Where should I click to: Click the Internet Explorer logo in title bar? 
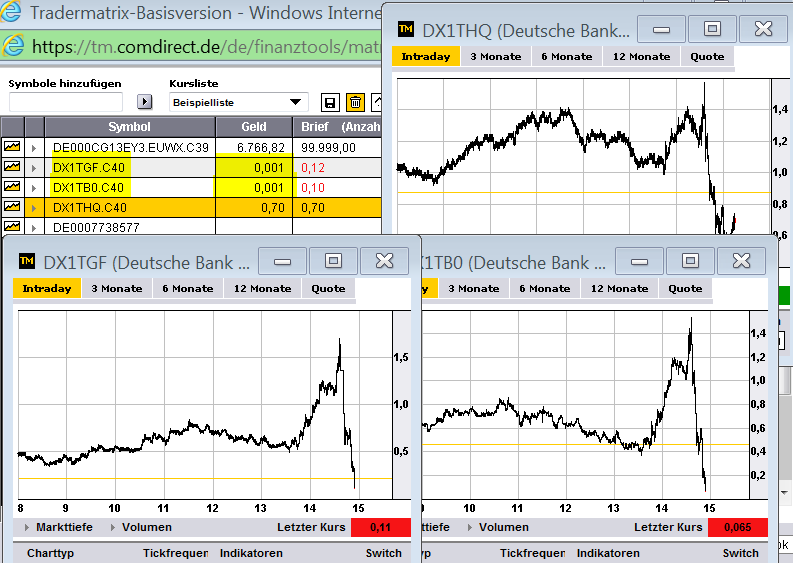[11, 12]
